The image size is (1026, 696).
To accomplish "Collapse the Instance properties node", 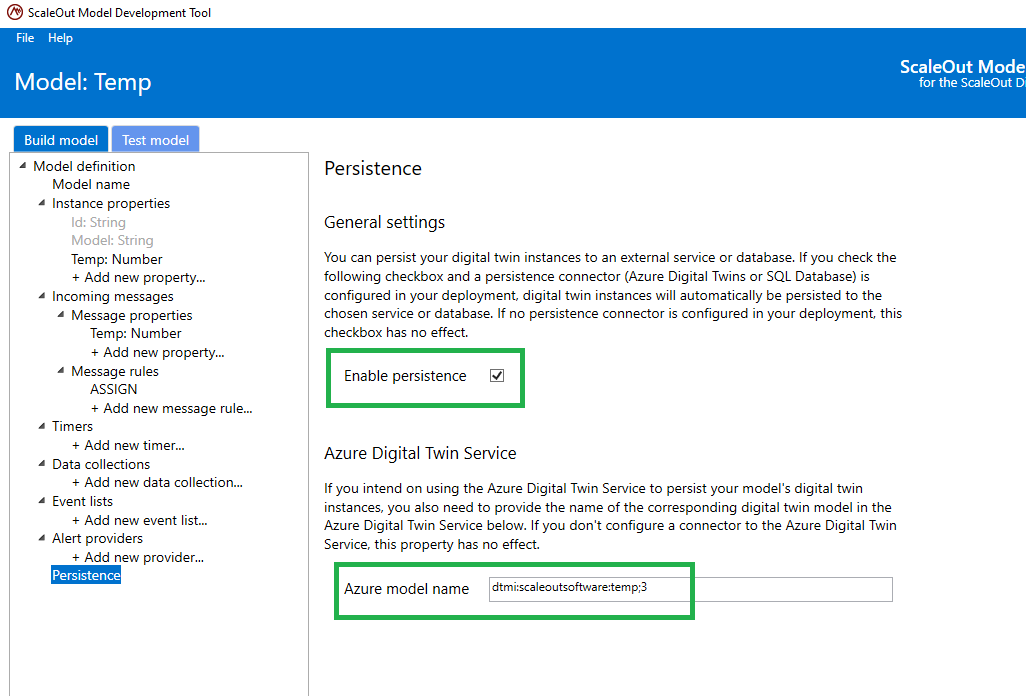I will 42,203.
